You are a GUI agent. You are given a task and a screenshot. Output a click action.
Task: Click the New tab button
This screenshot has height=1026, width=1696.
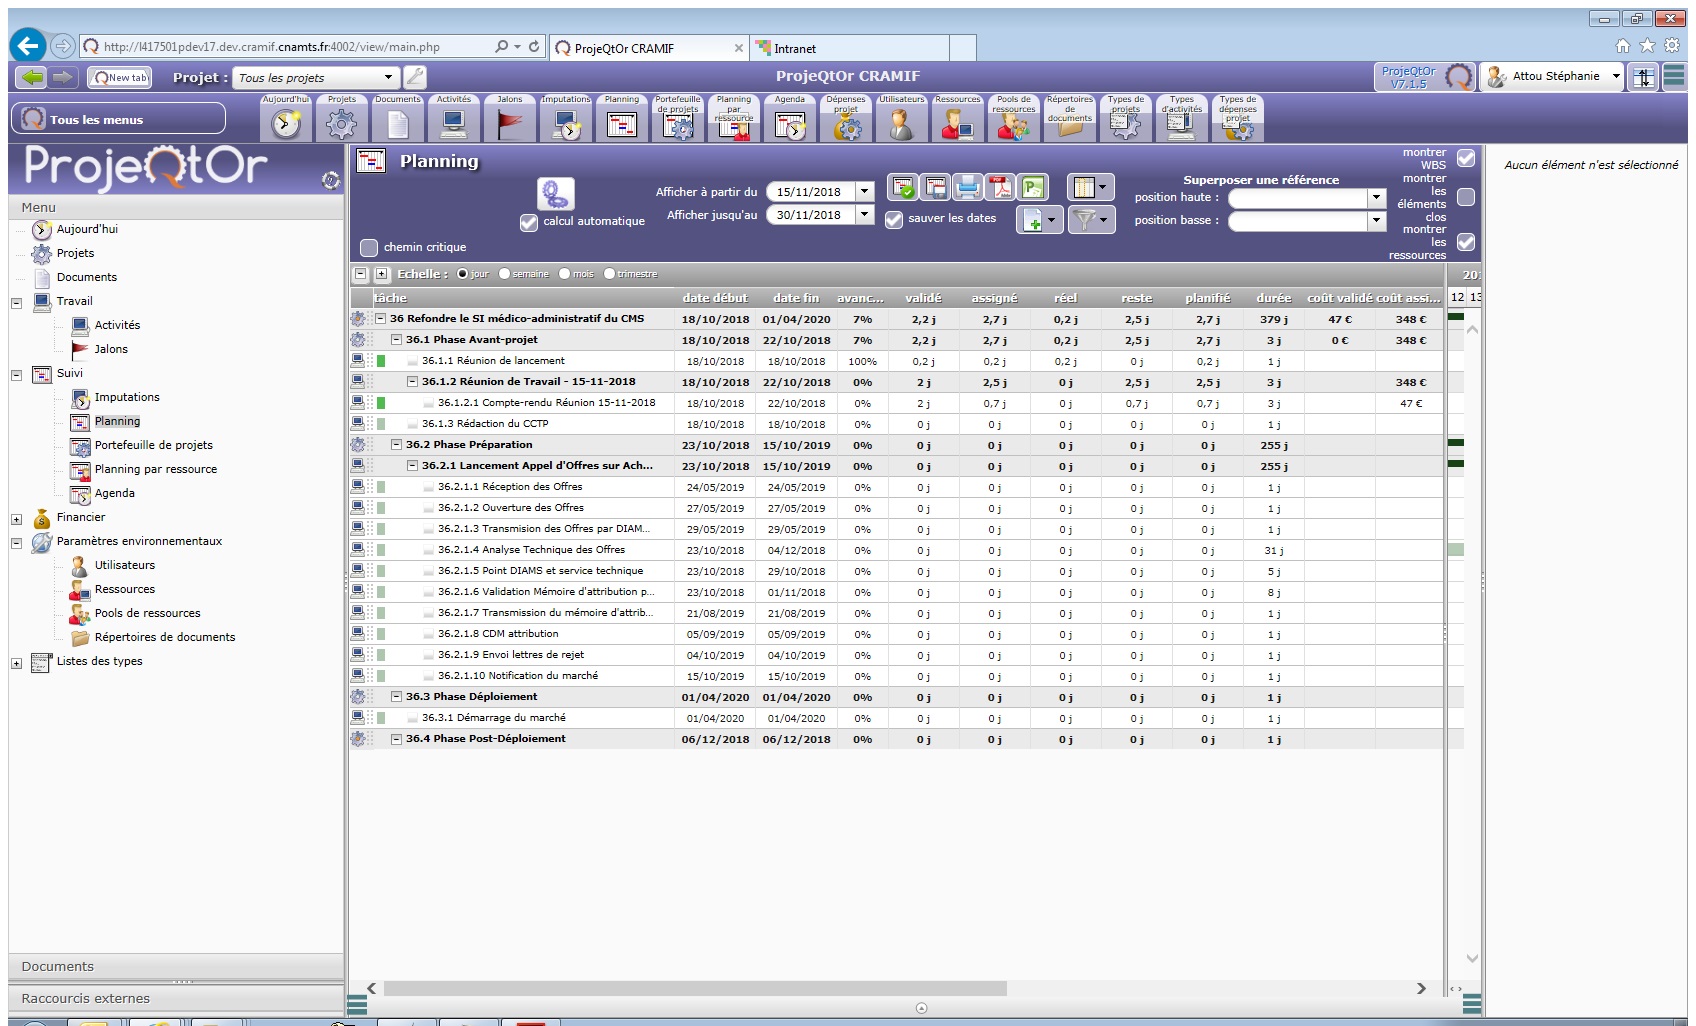point(119,77)
